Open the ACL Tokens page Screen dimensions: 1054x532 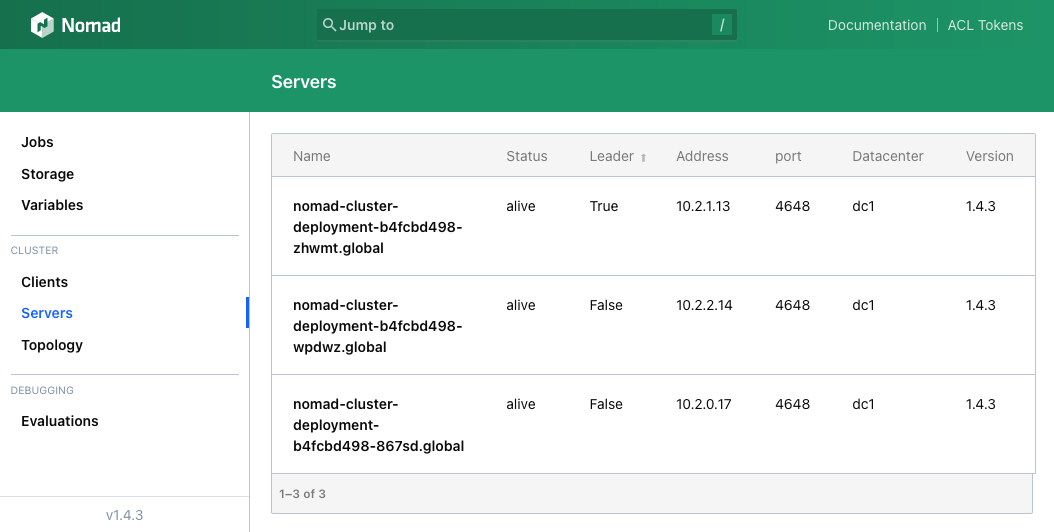[985, 25]
